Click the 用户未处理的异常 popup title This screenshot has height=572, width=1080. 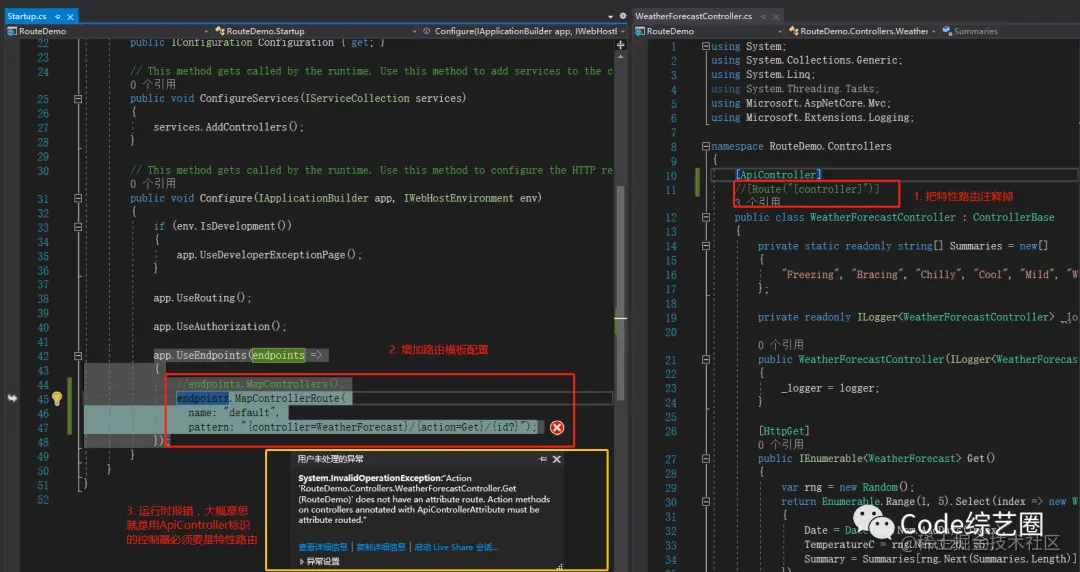click(x=331, y=459)
